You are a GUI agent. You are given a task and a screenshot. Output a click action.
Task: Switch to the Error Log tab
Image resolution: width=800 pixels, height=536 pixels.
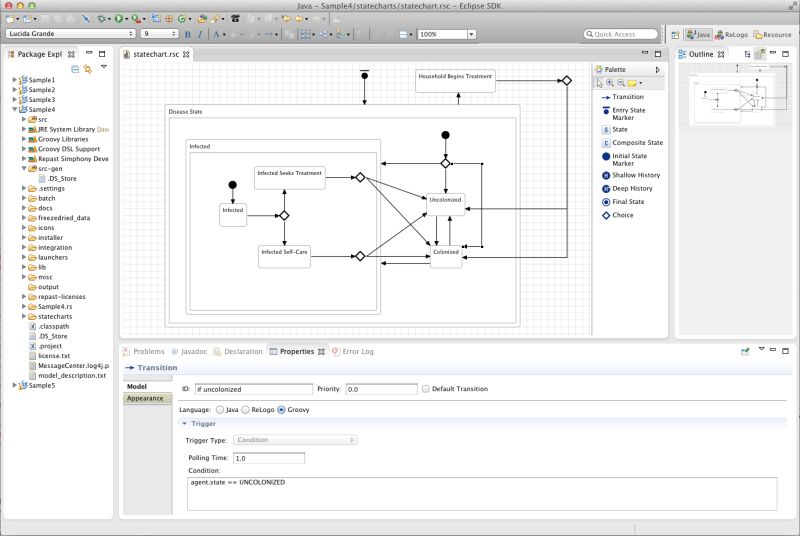coord(353,351)
